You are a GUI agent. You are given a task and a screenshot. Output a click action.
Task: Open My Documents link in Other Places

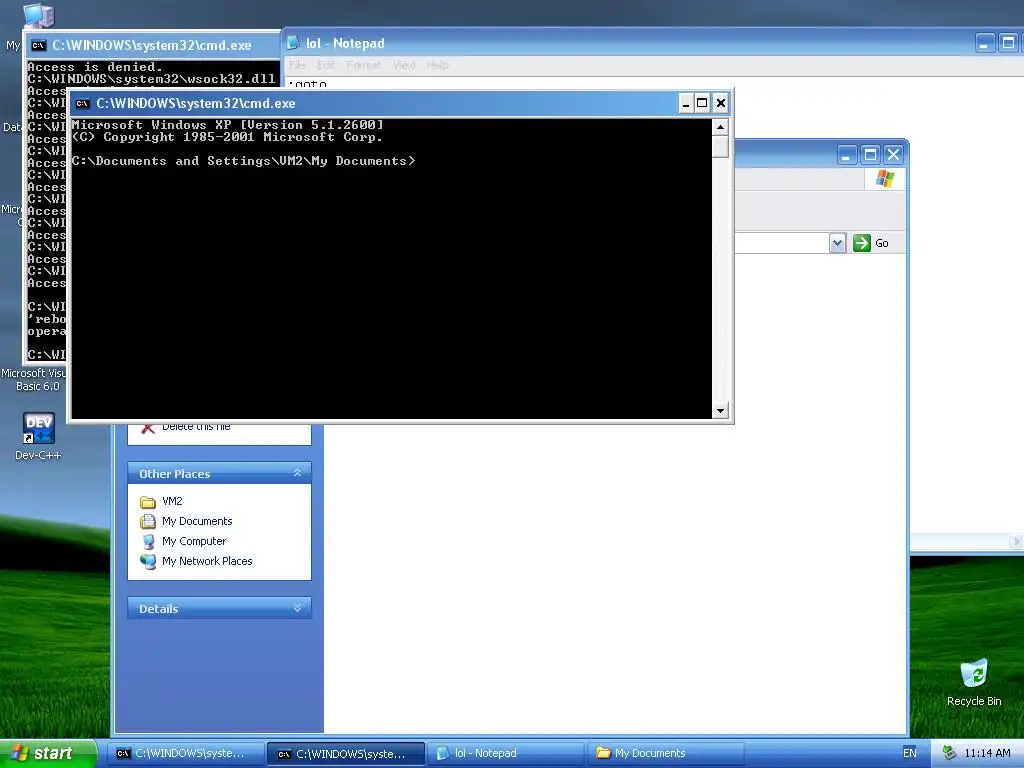pos(197,521)
